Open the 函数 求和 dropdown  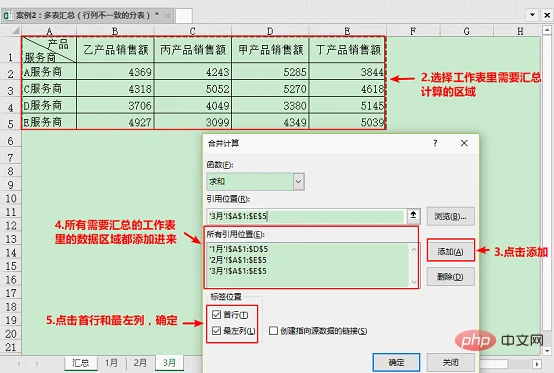[x=298, y=182]
